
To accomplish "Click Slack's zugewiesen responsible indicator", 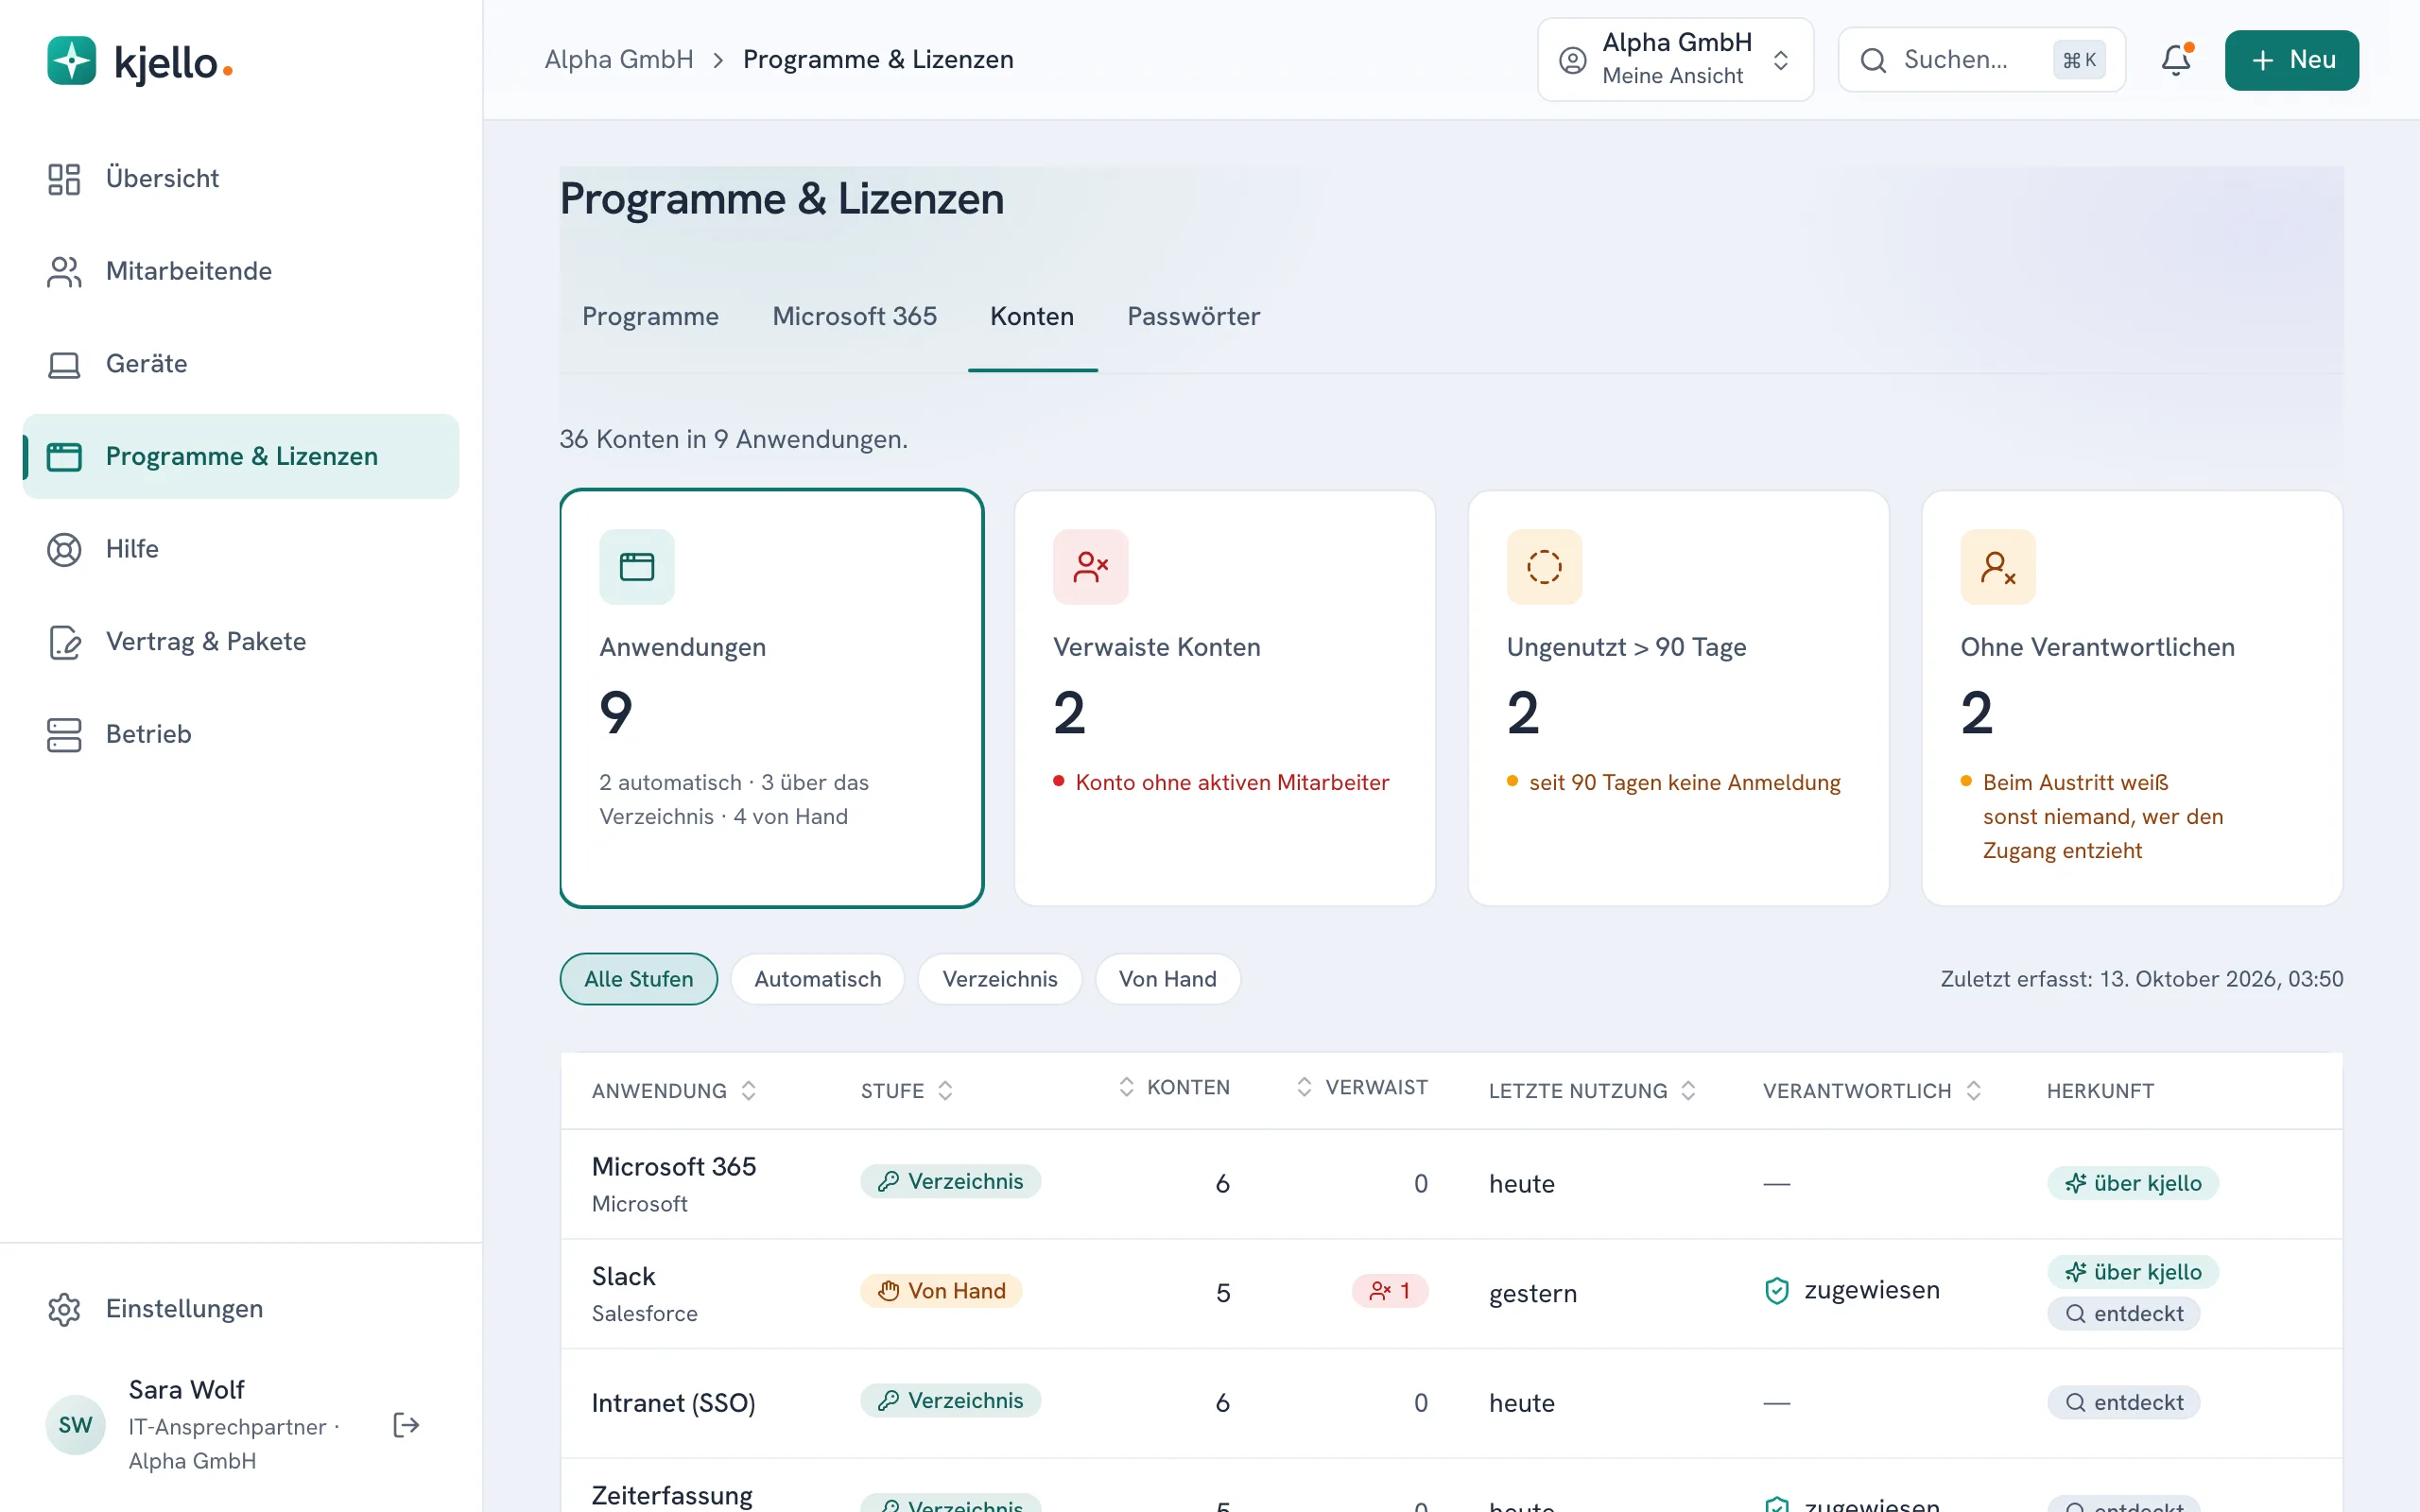I will (x=1851, y=1291).
